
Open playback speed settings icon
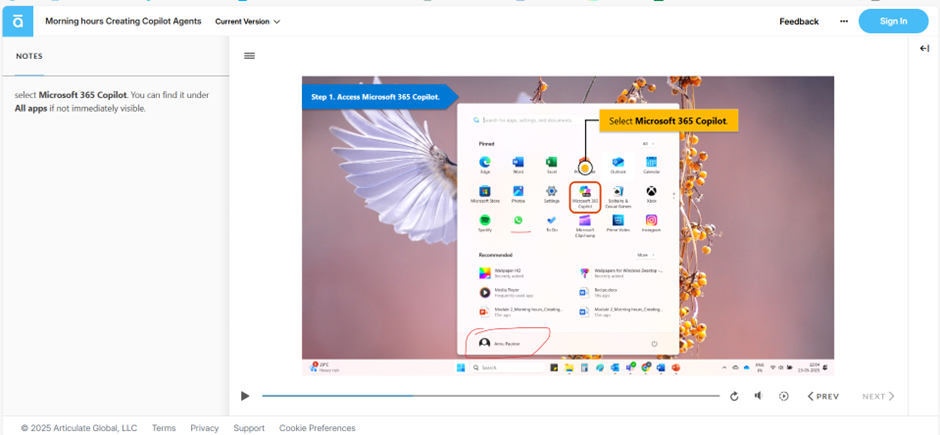click(783, 396)
